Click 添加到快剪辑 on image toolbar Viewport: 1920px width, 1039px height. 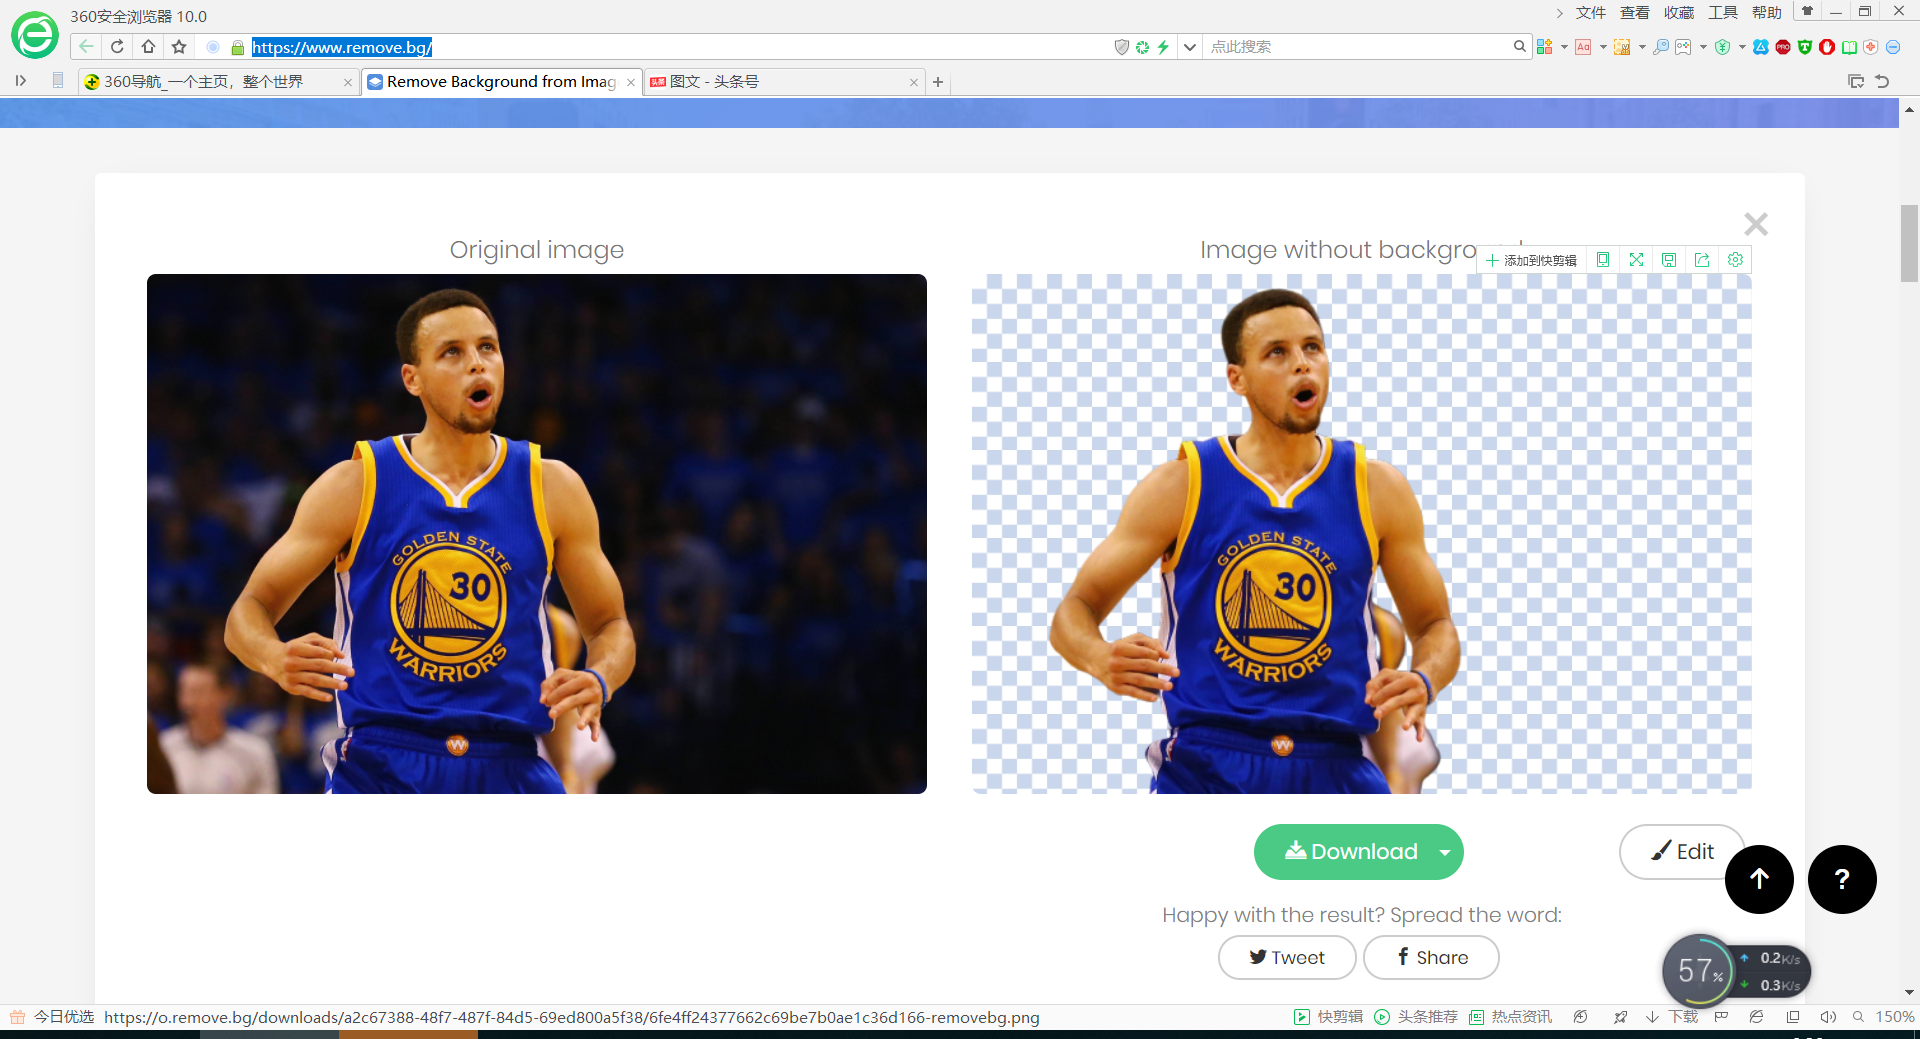tap(1532, 260)
